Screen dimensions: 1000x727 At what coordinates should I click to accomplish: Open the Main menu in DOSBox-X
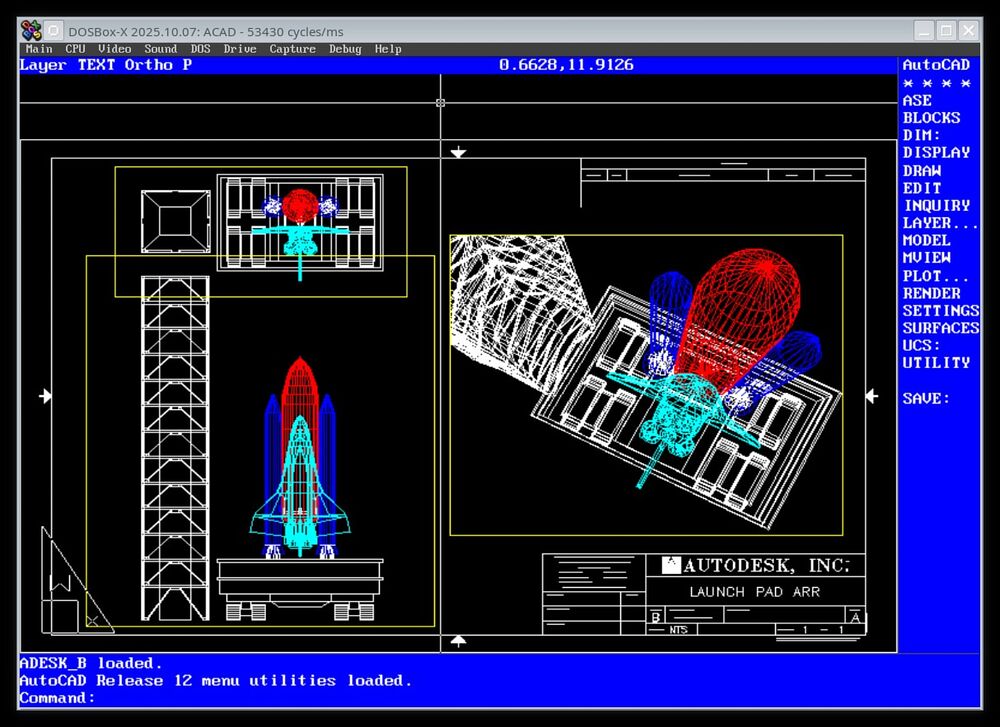coord(39,49)
